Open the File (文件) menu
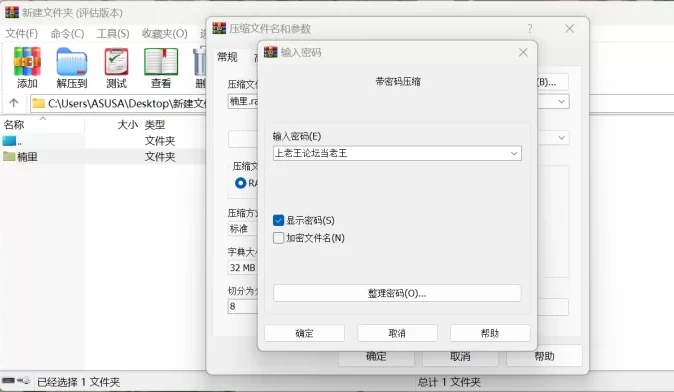This screenshot has height=392, width=674. coord(21,34)
